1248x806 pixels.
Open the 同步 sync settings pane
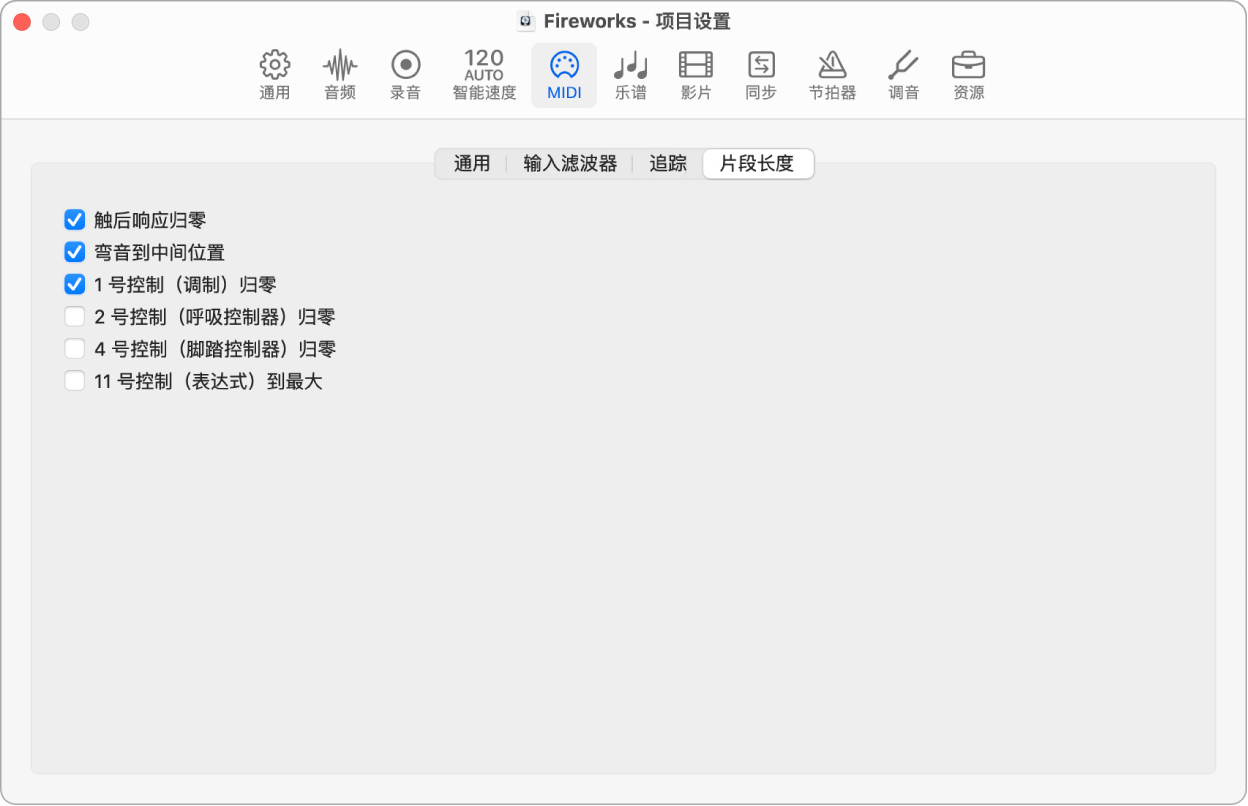coord(761,76)
